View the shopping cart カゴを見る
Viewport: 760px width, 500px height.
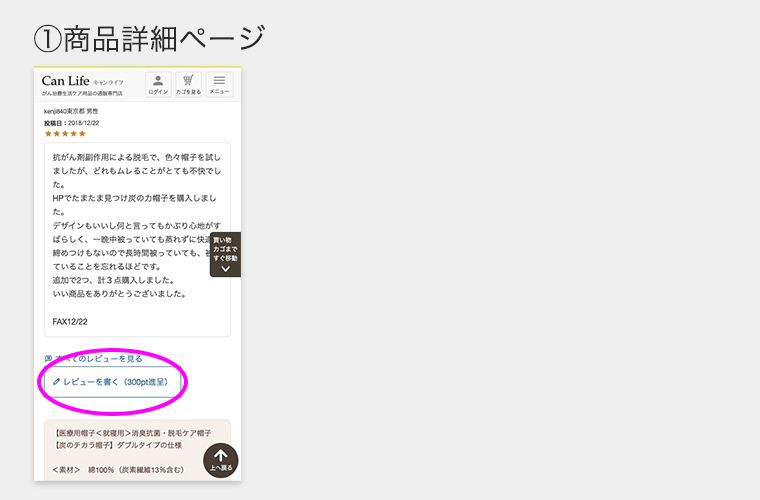click(x=188, y=84)
